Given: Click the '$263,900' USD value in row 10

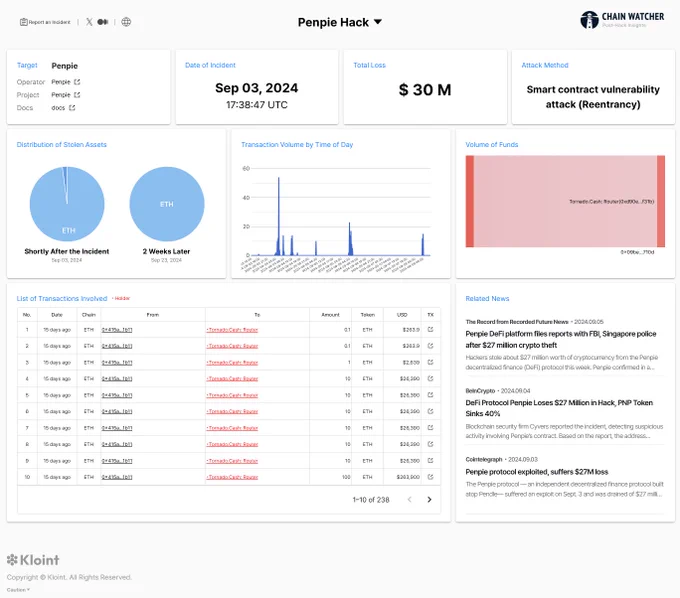Looking at the screenshot, I should [x=408, y=477].
